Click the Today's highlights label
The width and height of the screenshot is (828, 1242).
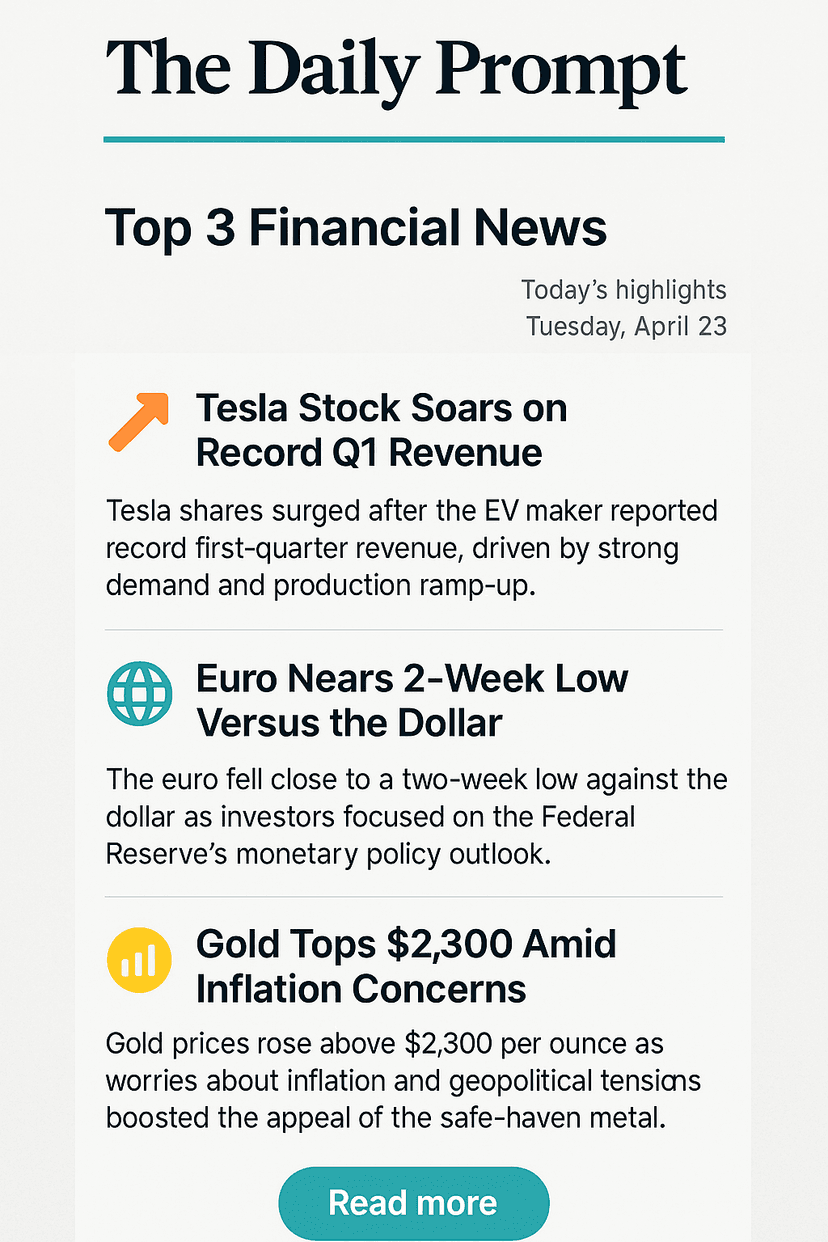(623, 290)
